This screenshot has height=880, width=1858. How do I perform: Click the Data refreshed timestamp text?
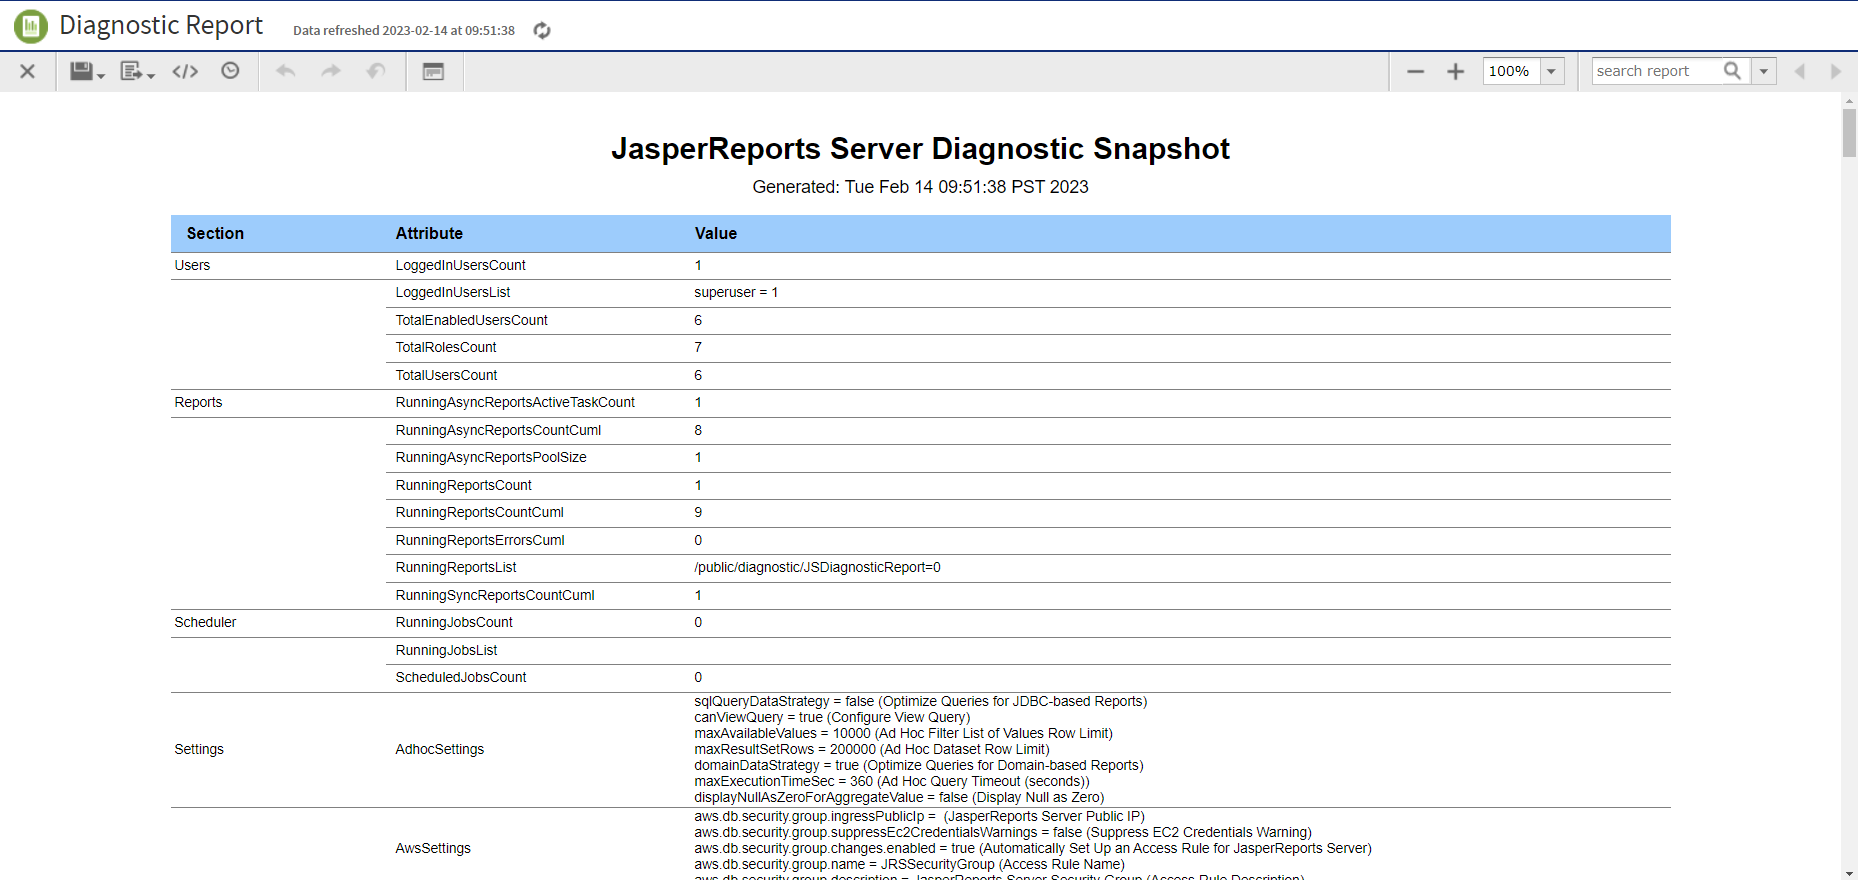tap(404, 31)
